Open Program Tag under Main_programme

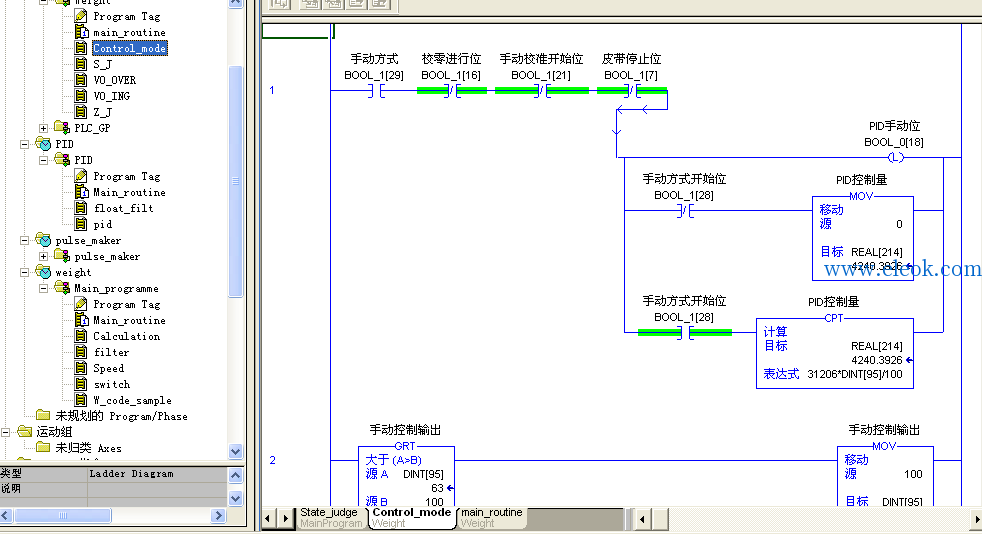point(126,304)
